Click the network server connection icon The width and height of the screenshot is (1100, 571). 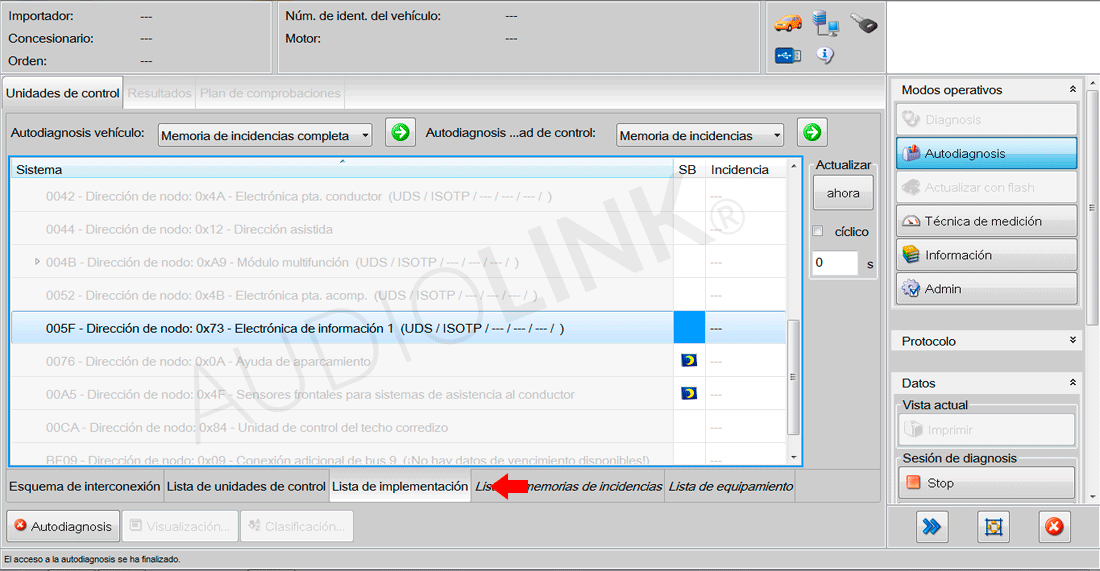(x=826, y=23)
